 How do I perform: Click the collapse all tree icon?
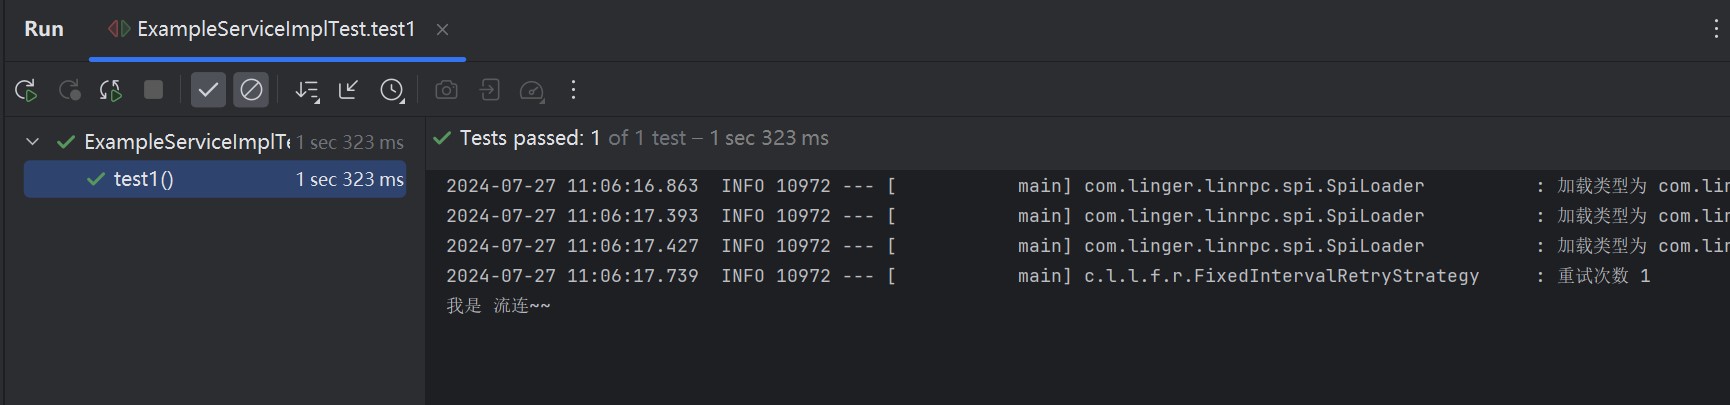[348, 91]
